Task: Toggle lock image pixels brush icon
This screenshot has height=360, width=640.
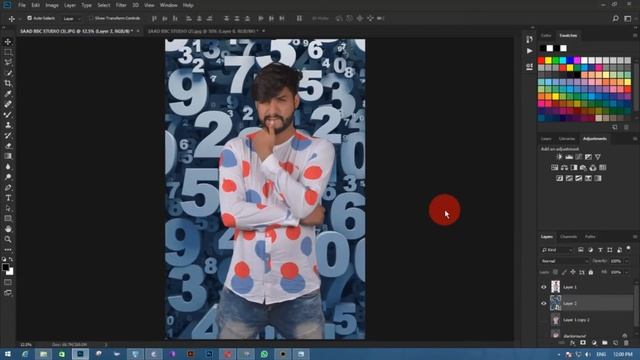Action: pyautogui.click(x=564, y=272)
